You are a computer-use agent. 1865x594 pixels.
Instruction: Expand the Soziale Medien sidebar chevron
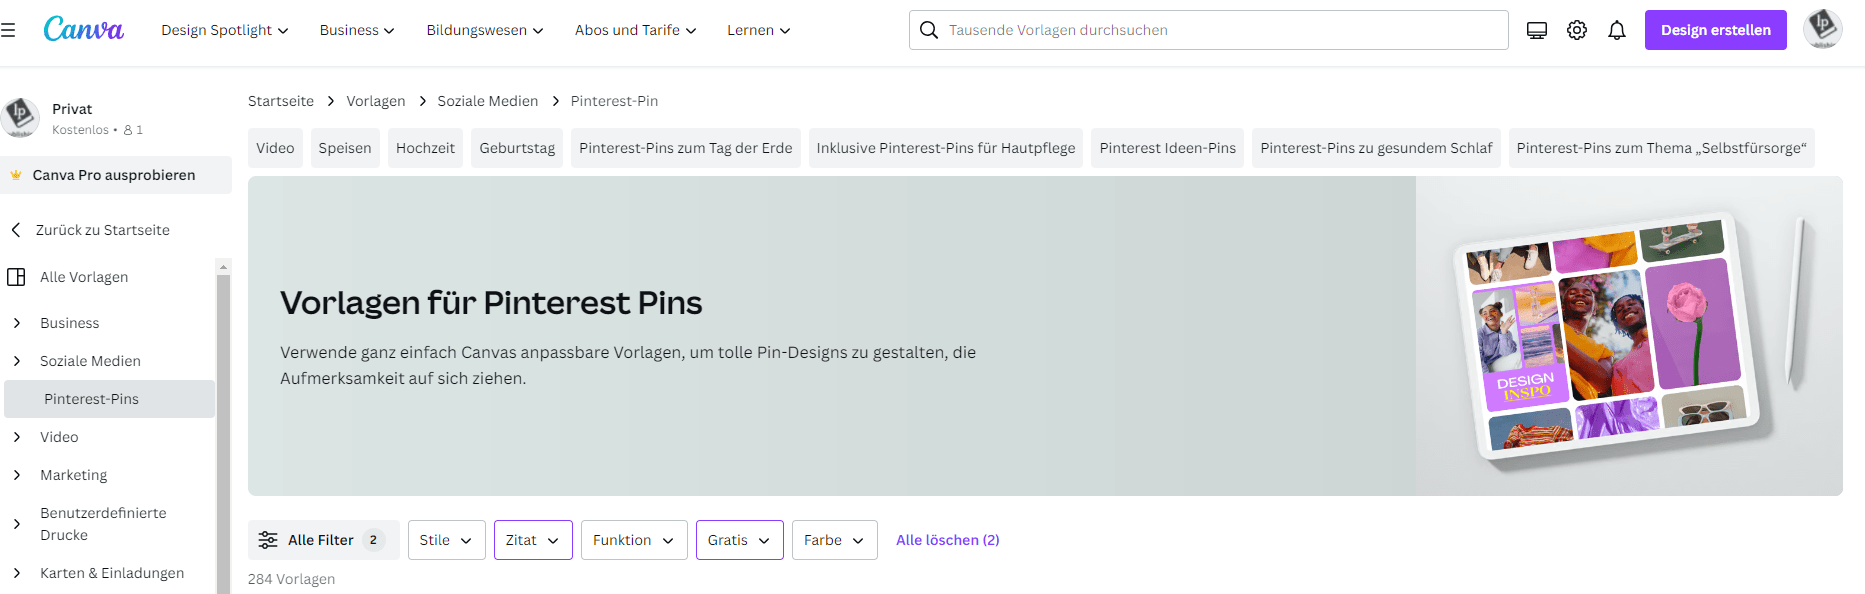pyautogui.click(x=17, y=361)
